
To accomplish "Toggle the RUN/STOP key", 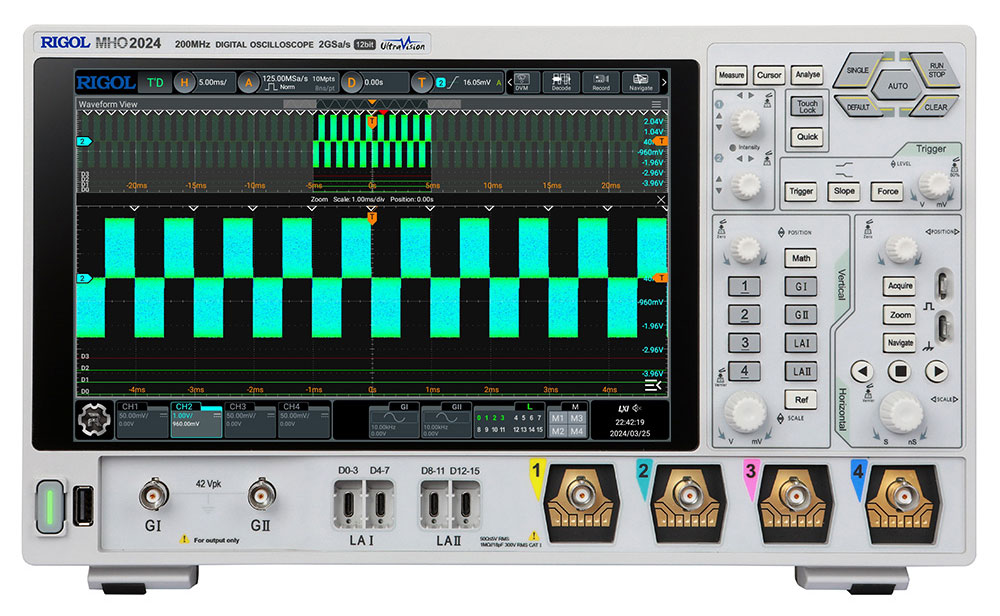I will (936, 70).
